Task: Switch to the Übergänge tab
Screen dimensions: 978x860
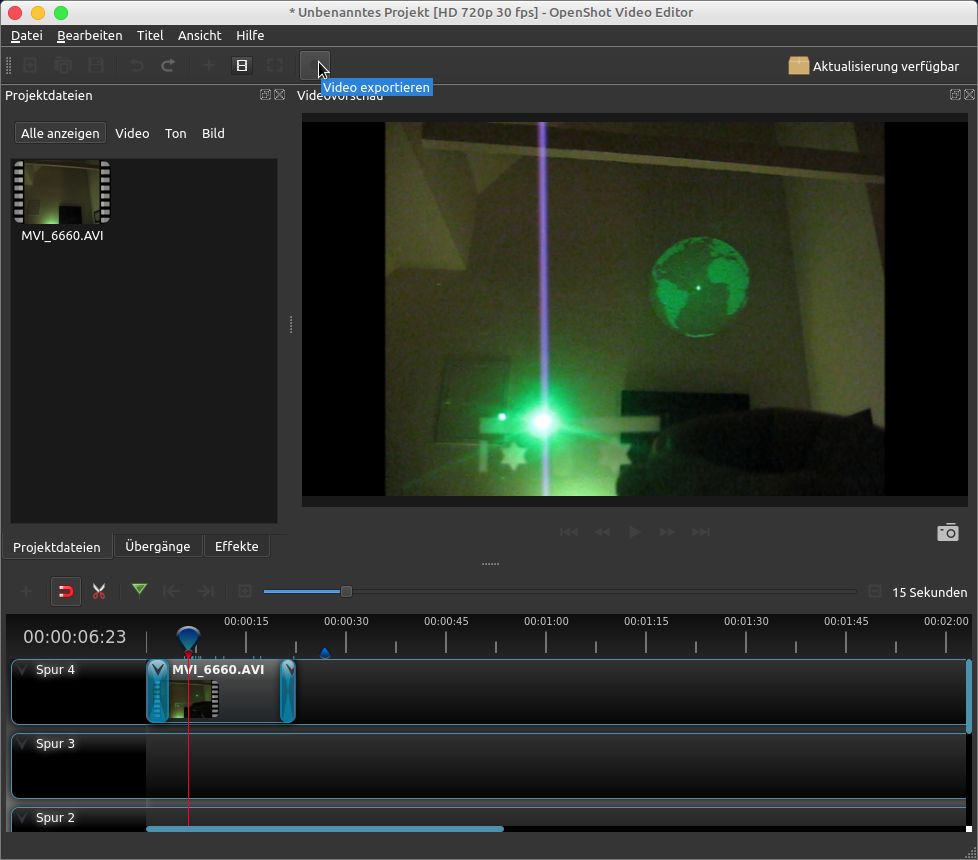Action: click(x=157, y=546)
